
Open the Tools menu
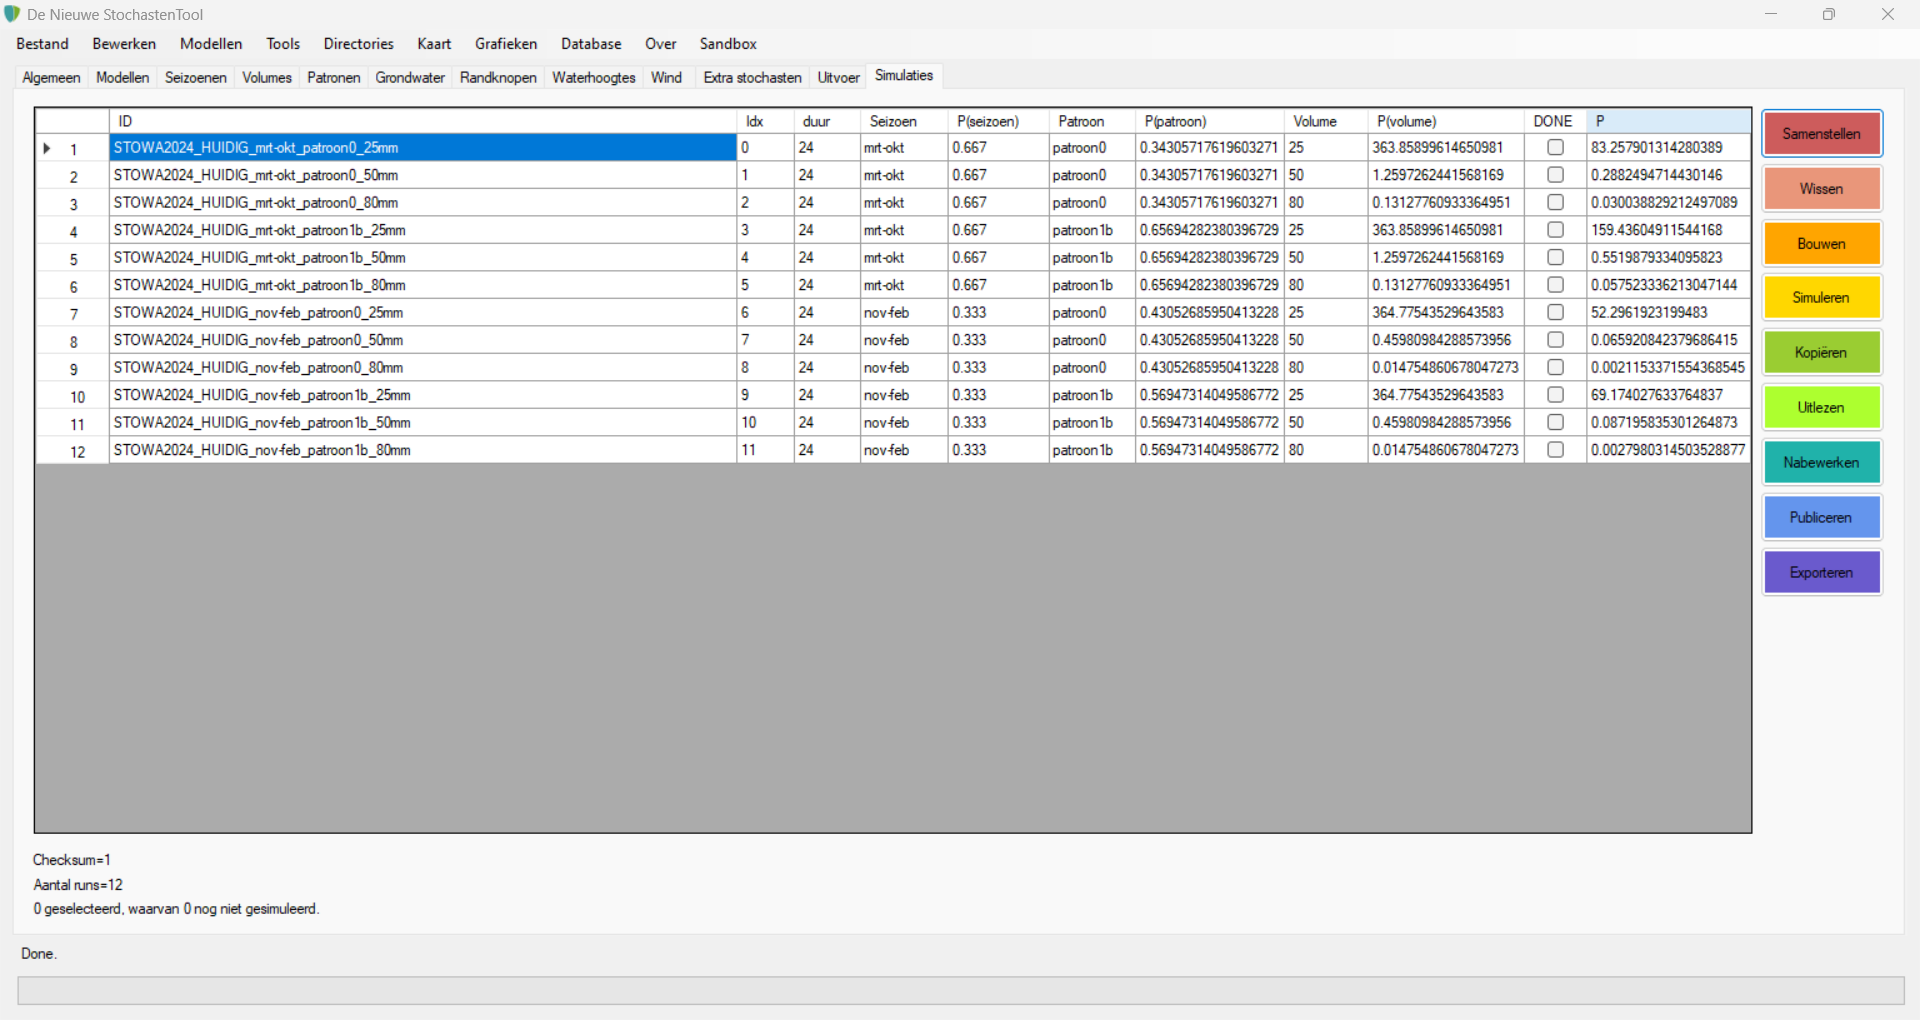tap(283, 44)
